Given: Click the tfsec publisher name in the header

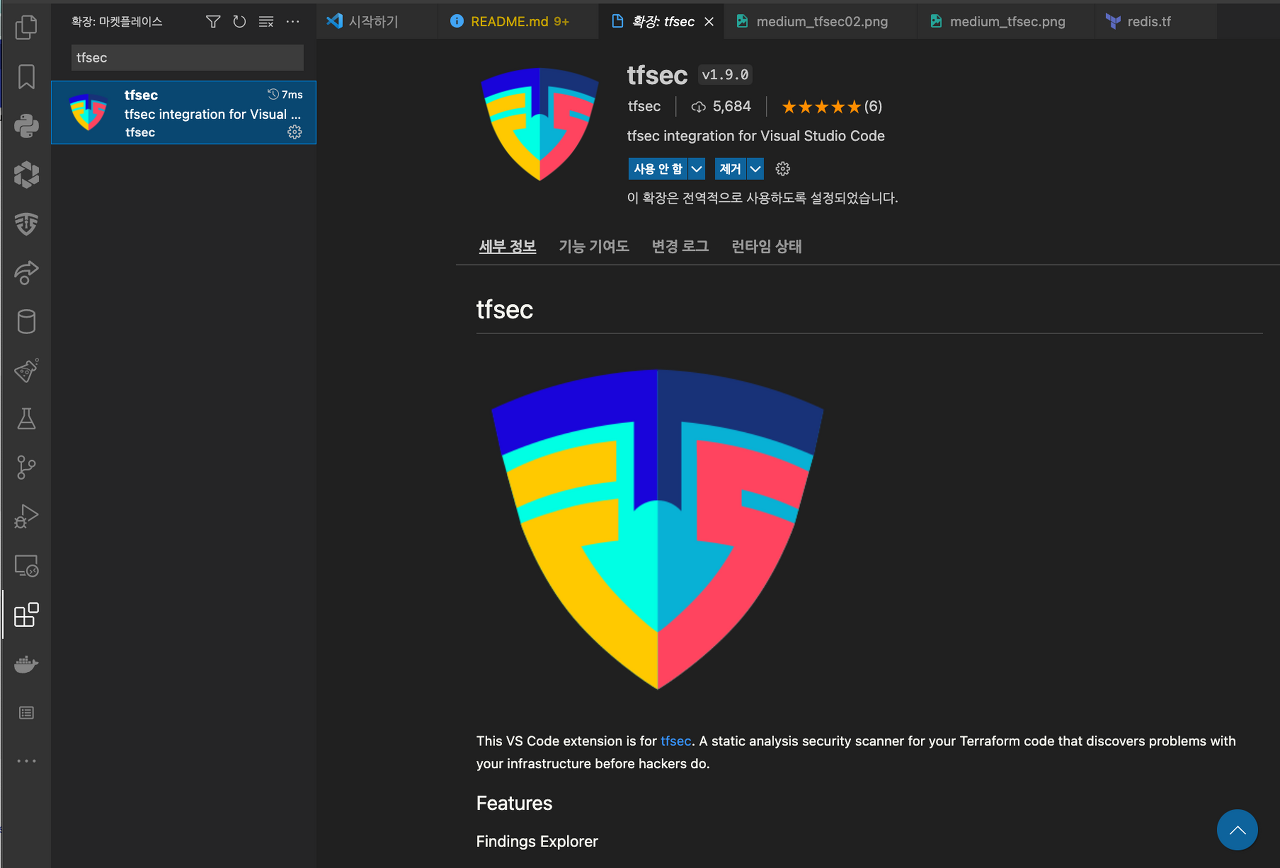Looking at the screenshot, I should pos(644,106).
